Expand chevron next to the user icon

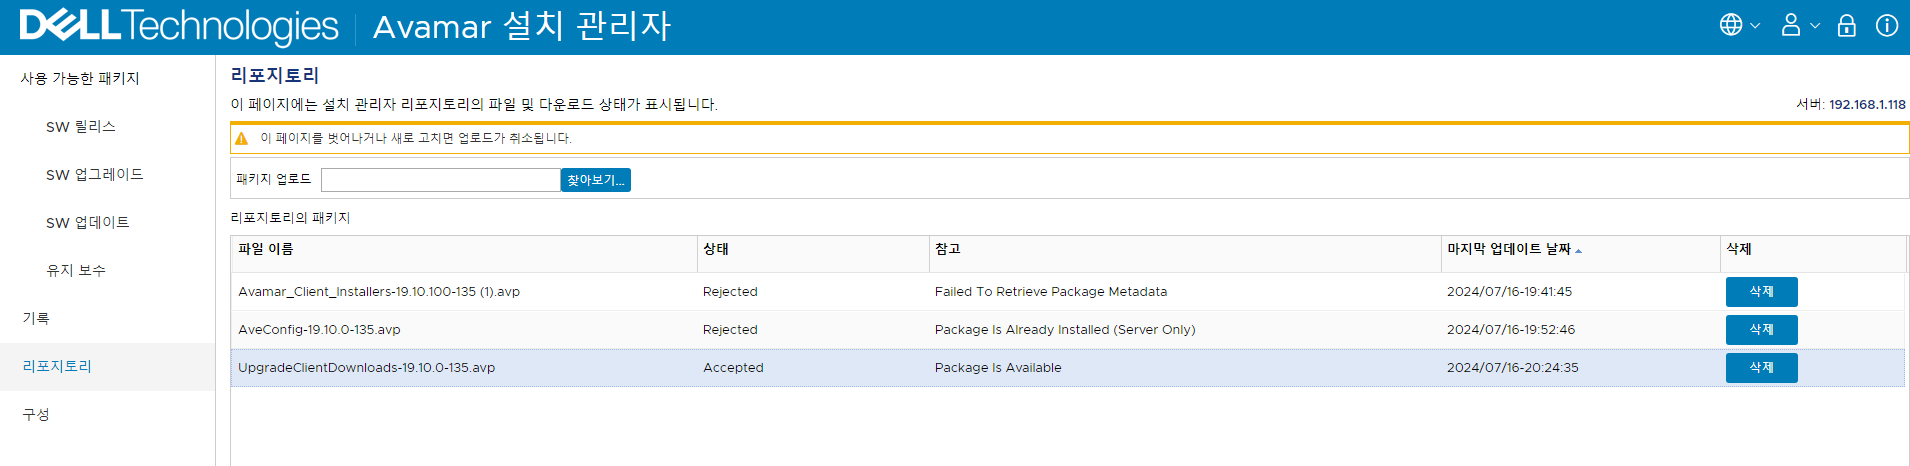pos(1815,26)
